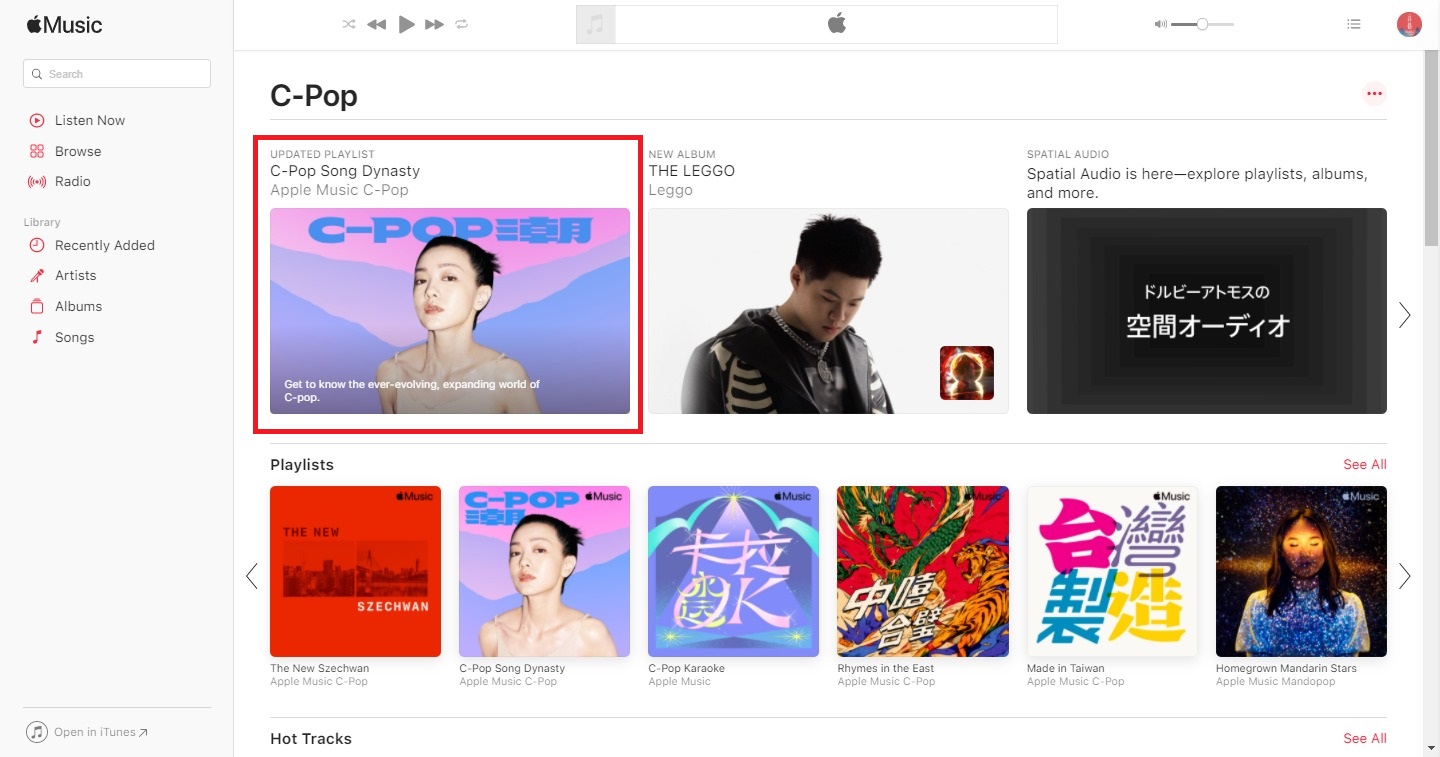Go to Listen Now
Image resolution: width=1440 pixels, height=757 pixels.
(x=89, y=120)
